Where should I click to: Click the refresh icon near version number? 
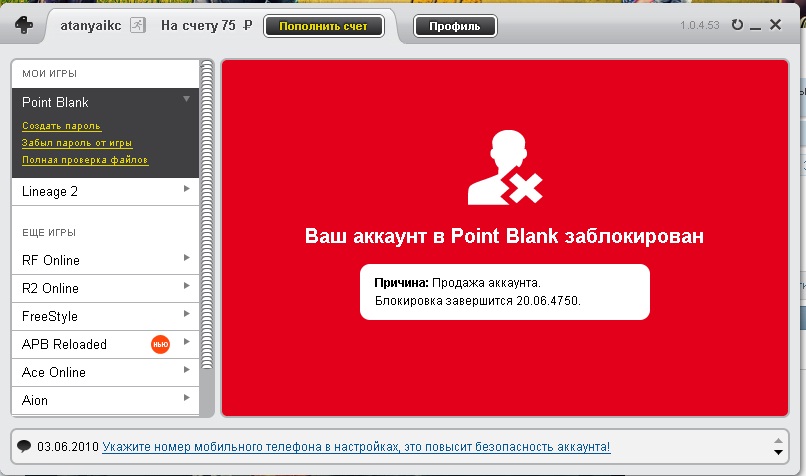pos(737,25)
